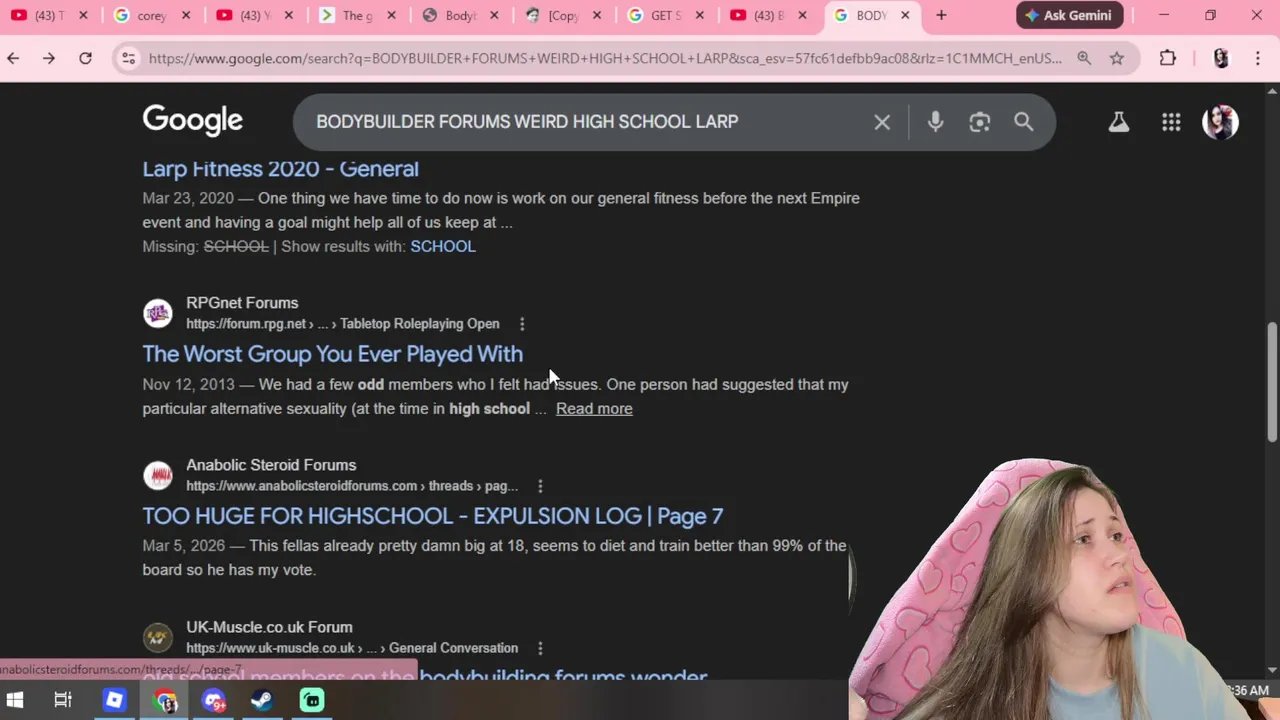Image resolution: width=1280 pixels, height=720 pixels.
Task: Open Chrome profile avatar in toolbar
Action: pos(1220,58)
